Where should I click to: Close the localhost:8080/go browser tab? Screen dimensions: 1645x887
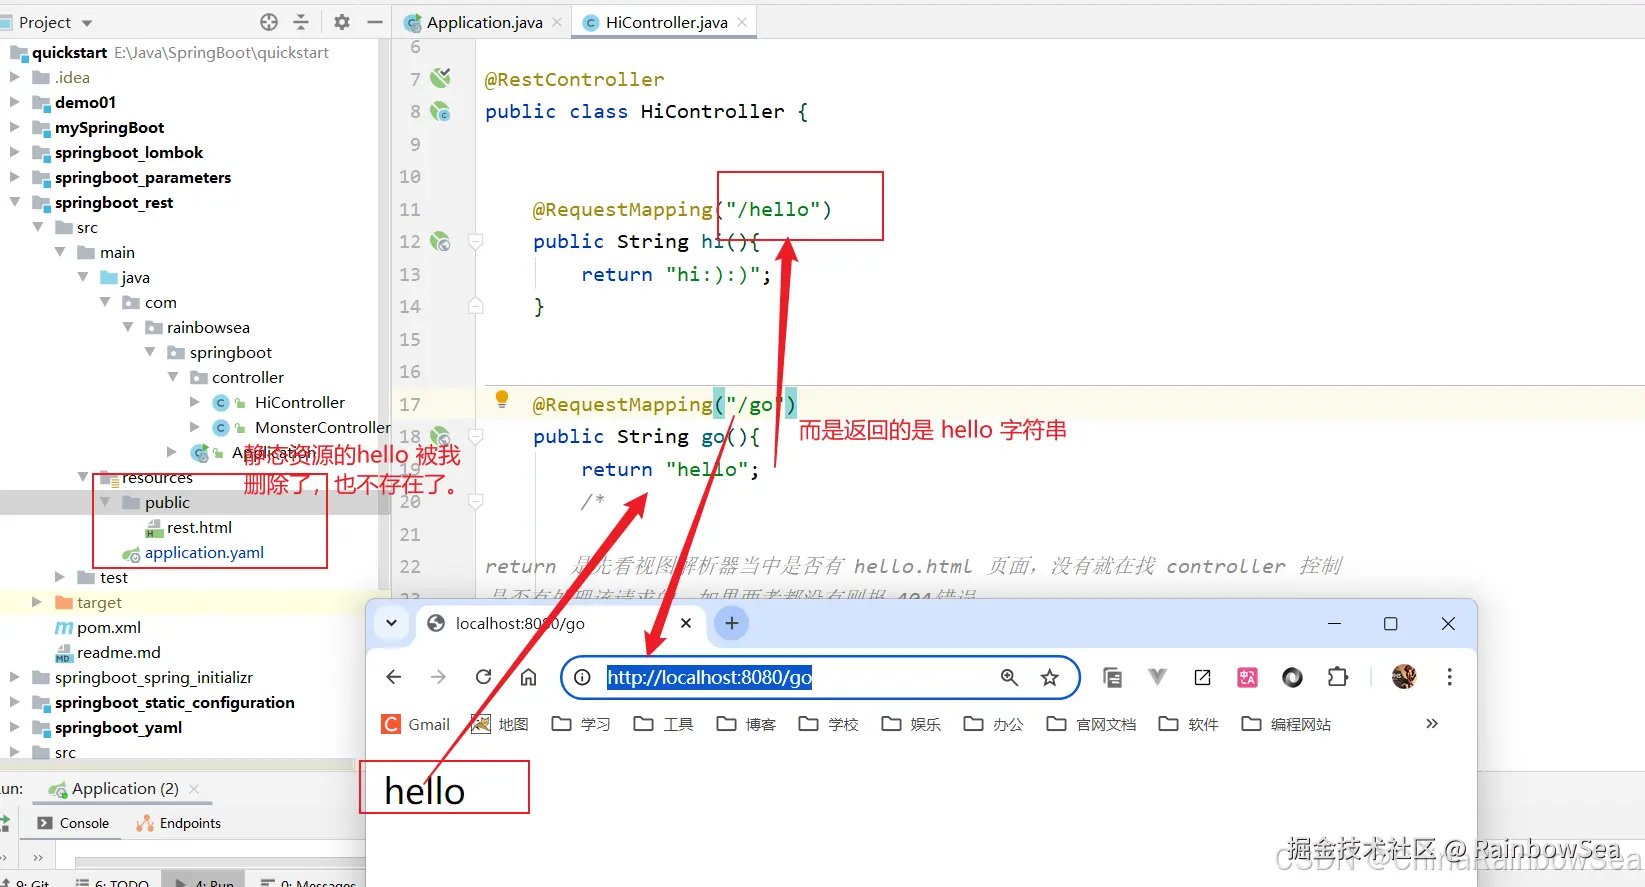pyautogui.click(x=686, y=623)
